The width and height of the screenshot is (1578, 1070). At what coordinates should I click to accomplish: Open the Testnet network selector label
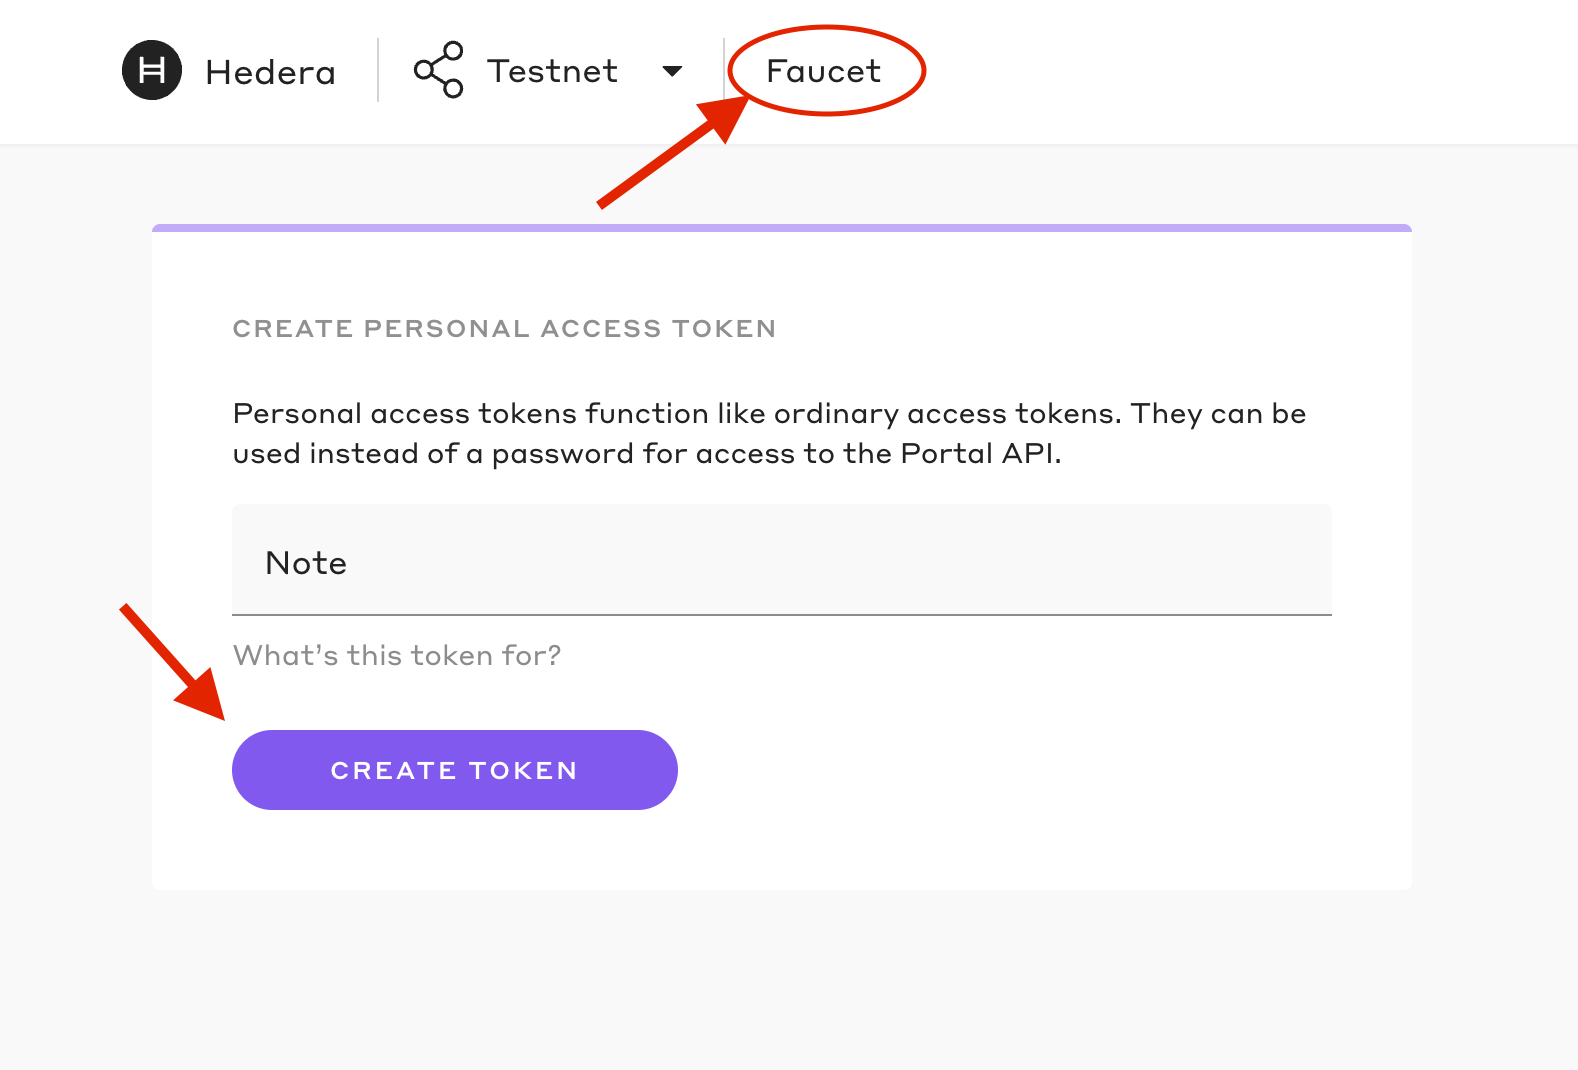(552, 71)
